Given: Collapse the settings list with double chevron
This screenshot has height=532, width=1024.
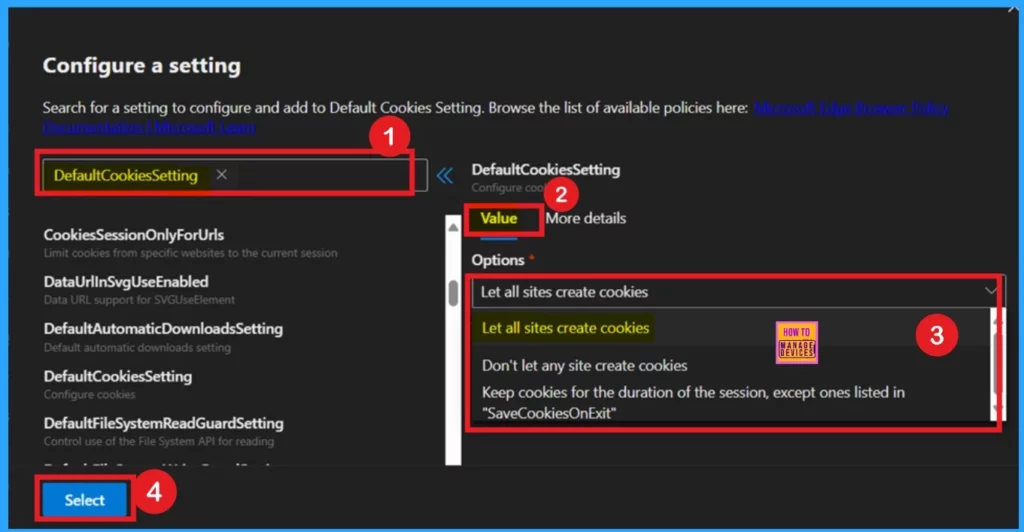Looking at the screenshot, I should click(x=445, y=176).
